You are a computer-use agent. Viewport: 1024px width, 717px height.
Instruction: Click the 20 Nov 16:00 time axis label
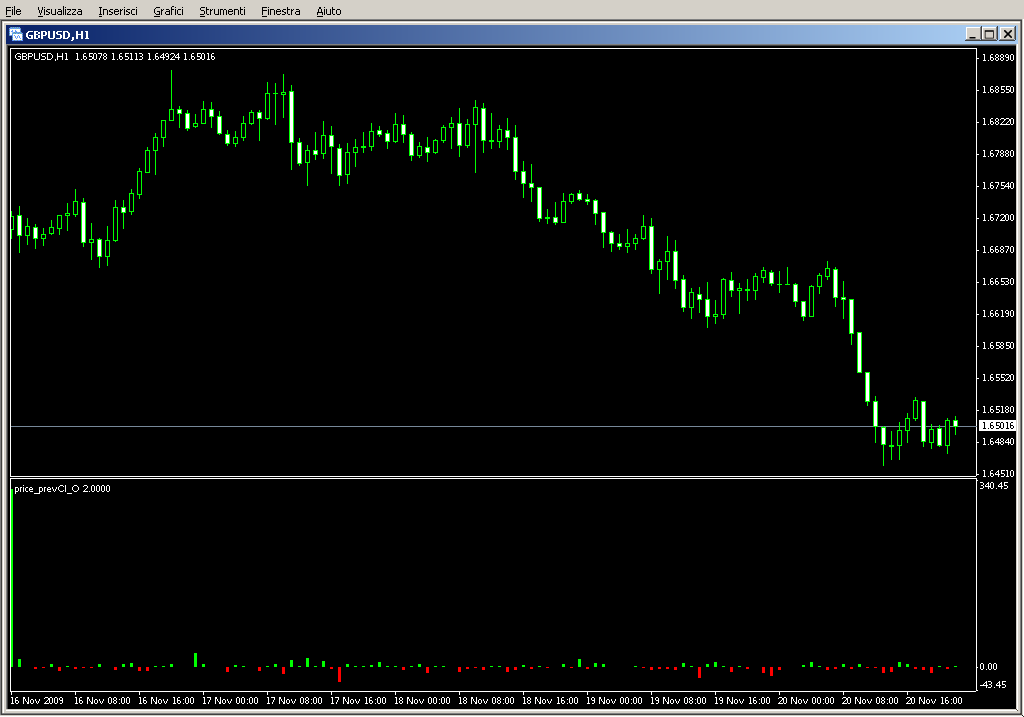click(x=933, y=701)
